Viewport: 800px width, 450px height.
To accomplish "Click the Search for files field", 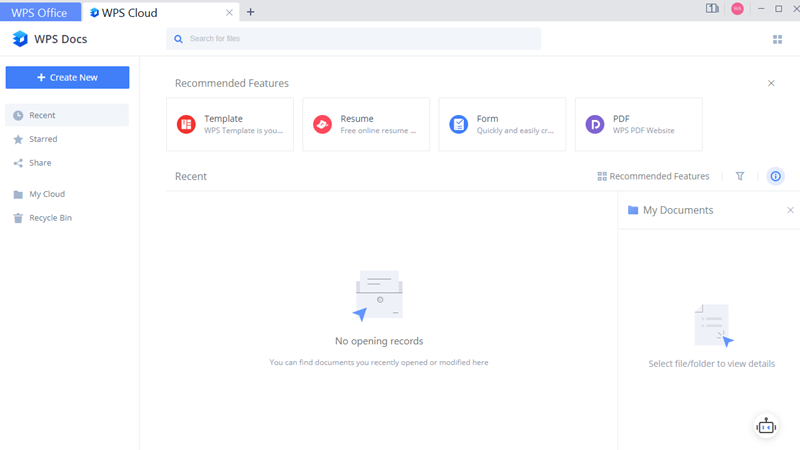I will click(x=353, y=39).
